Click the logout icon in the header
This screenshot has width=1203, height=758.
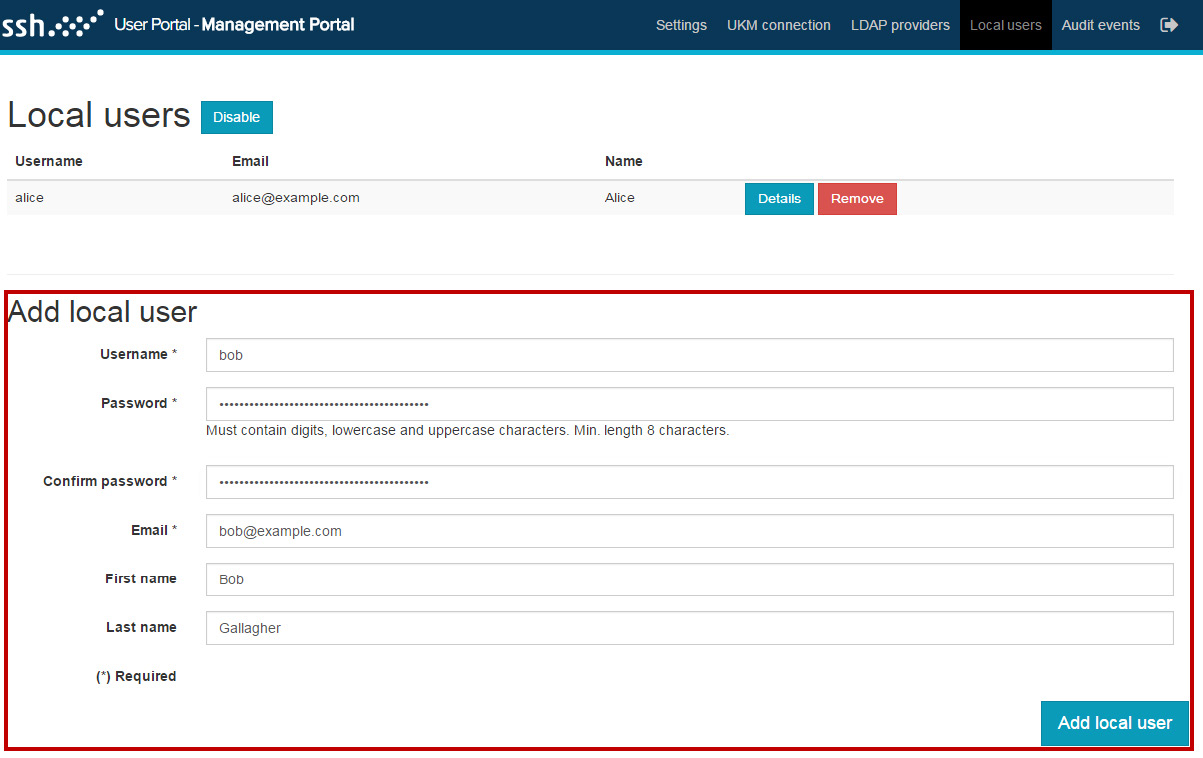(x=1169, y=25)
